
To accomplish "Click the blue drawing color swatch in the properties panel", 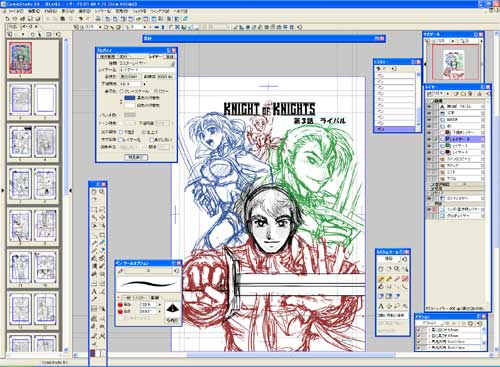I will [129, 98].
